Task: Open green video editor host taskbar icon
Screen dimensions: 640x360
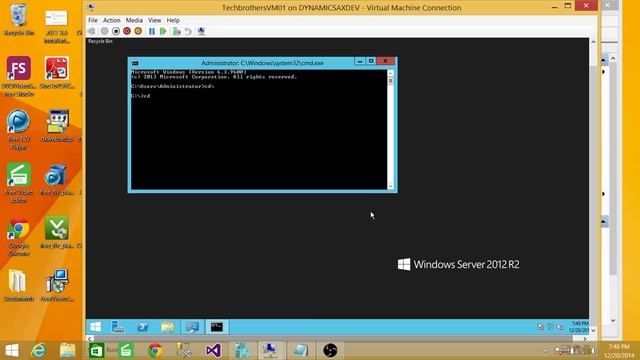Action: coord(126,350)
